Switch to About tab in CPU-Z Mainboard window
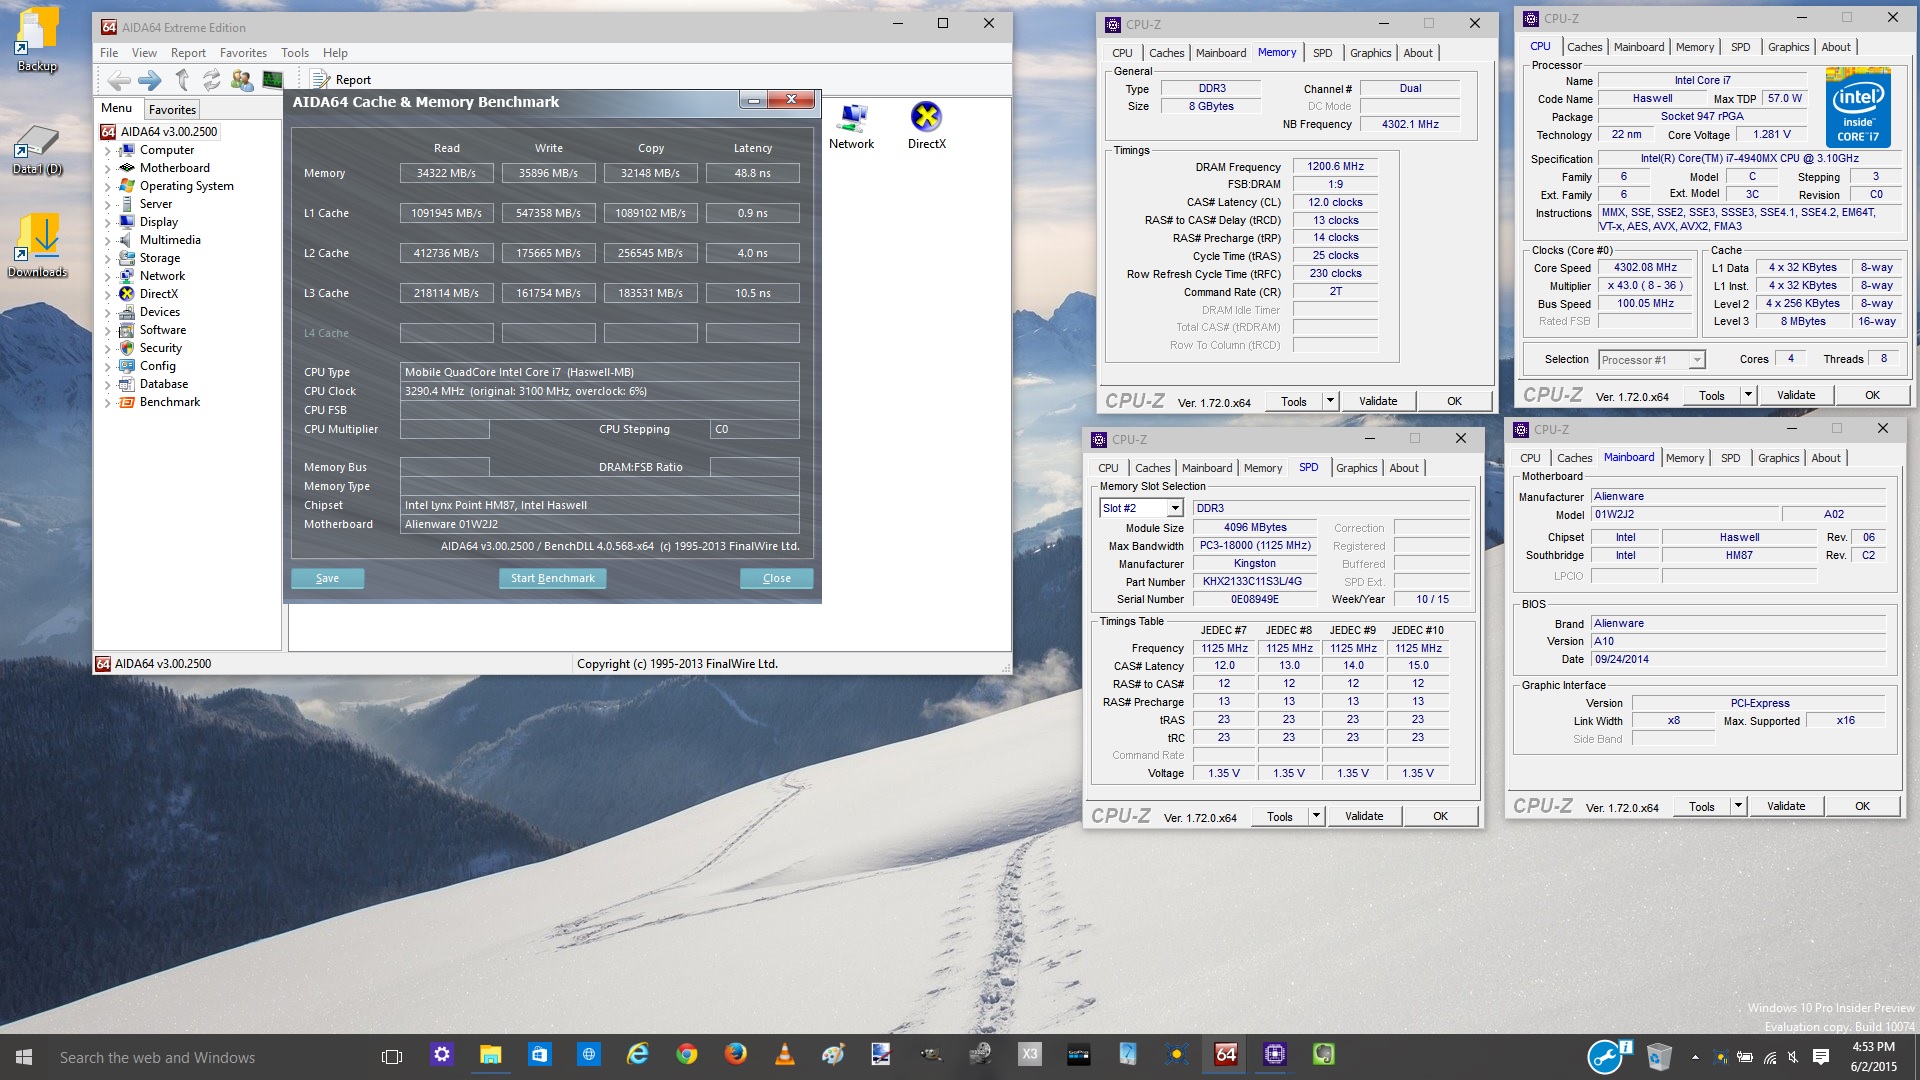The image size is (1920, 1080). (x=1826, y=458)
